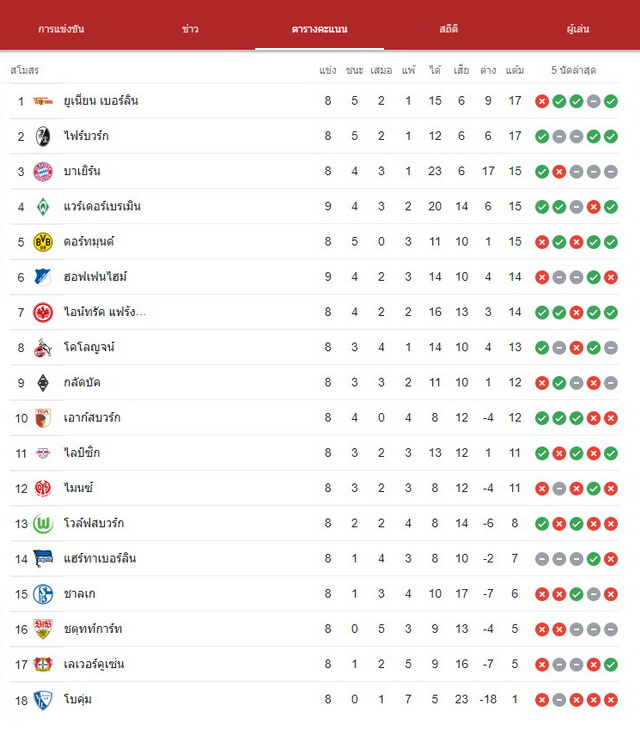
Task: Click the Hoffenheim blue crest icon
Action: (x=43, y=277)
